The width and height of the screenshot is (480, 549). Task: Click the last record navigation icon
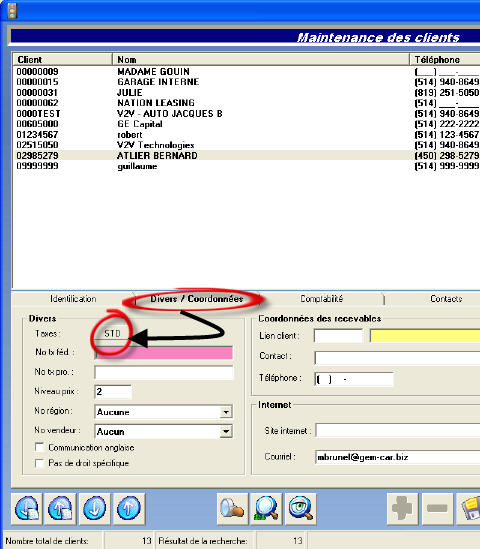coord(60,508)
